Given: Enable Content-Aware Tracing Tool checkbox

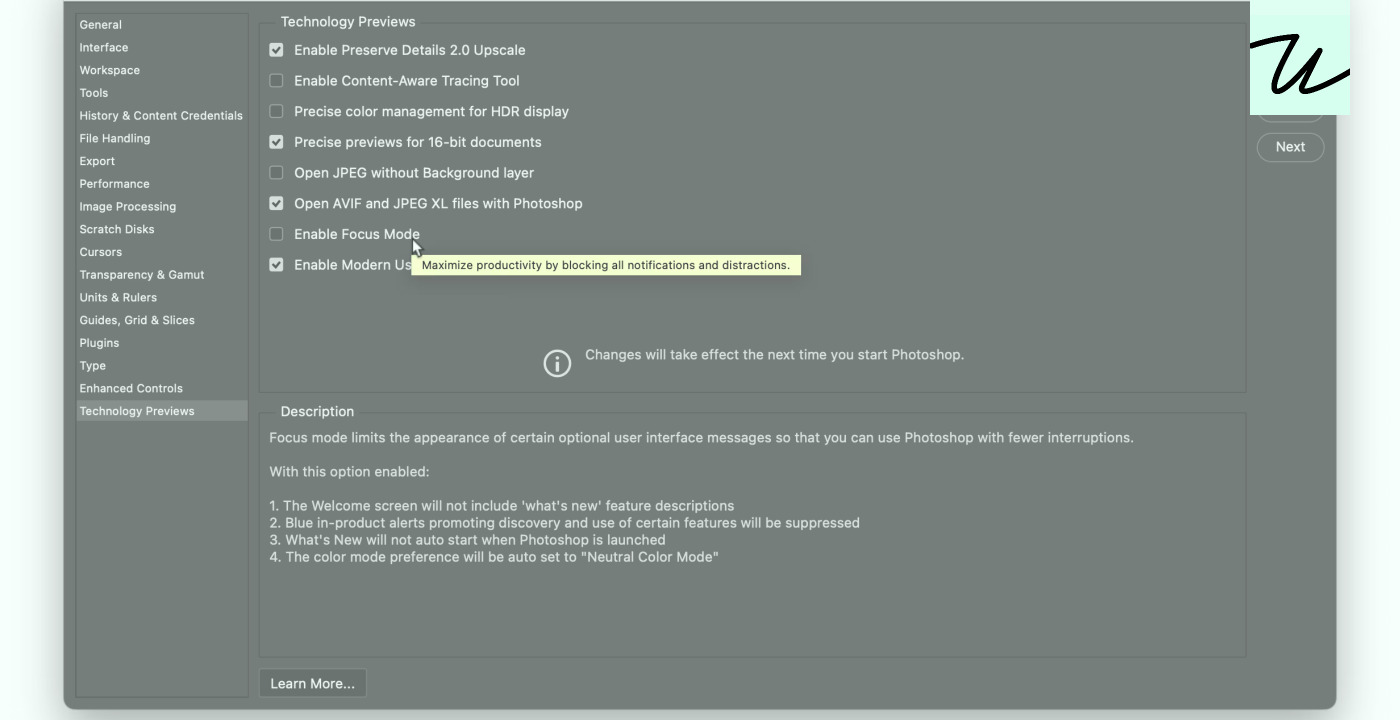Looking at the screenshot, I should (x=276, y=81).
